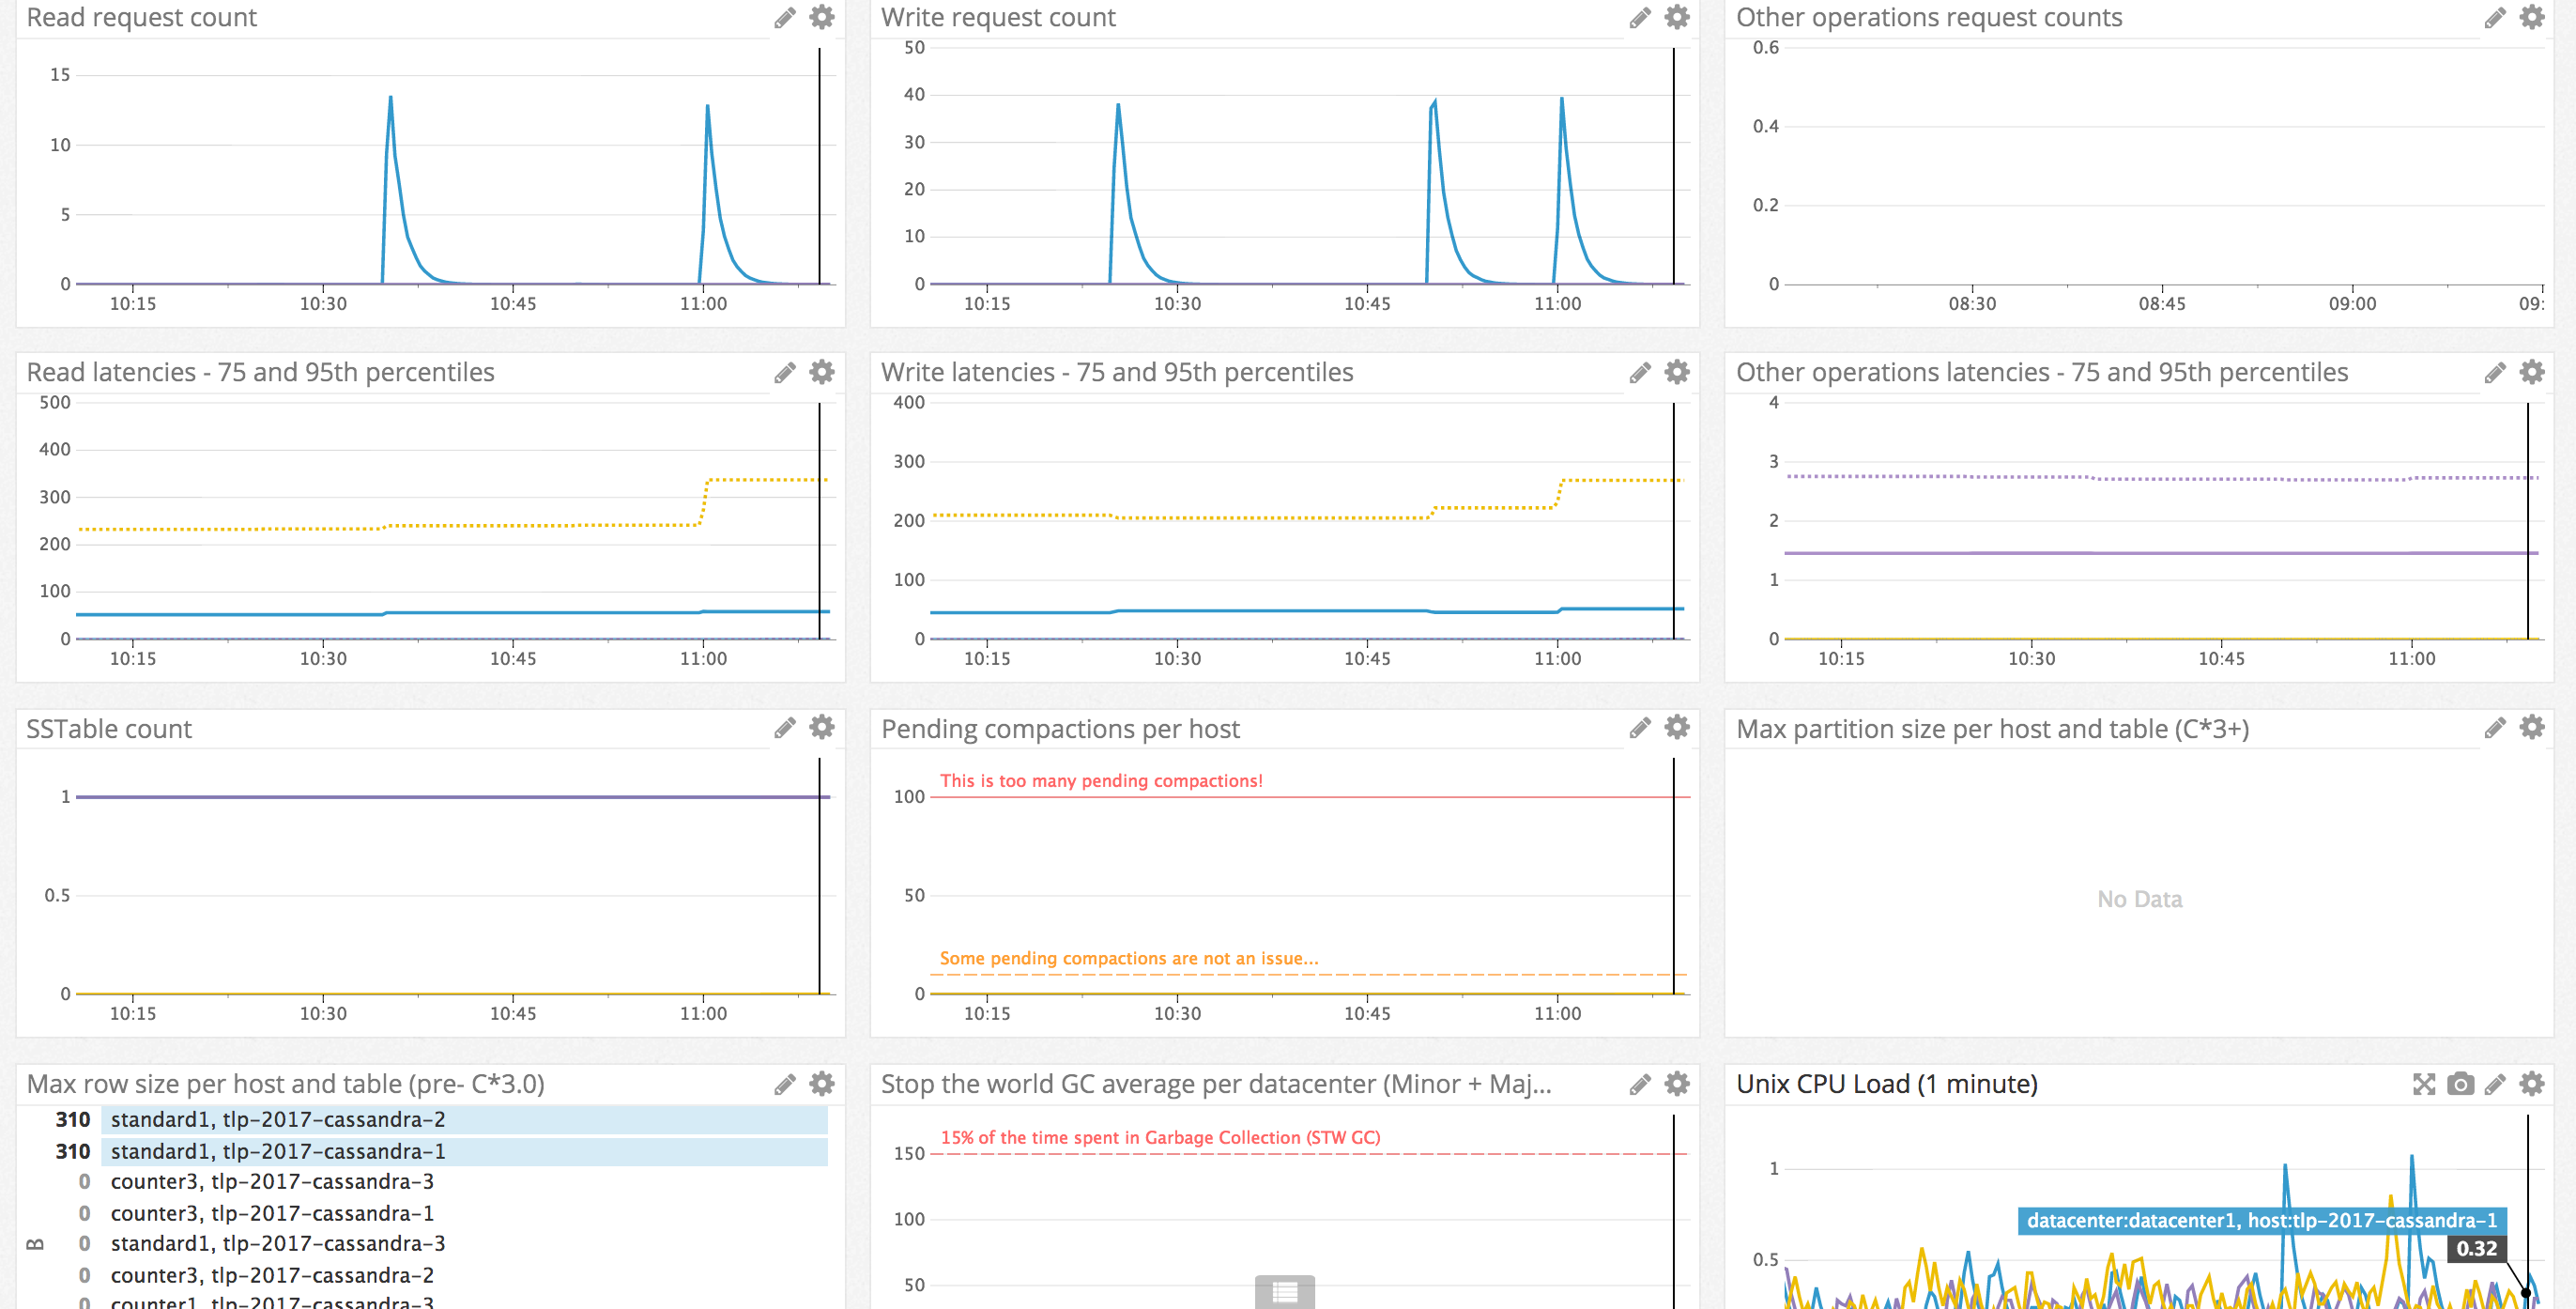Click the Read request count title
The width and height of the screenshot is (2576, 1309).
(141, 18)
